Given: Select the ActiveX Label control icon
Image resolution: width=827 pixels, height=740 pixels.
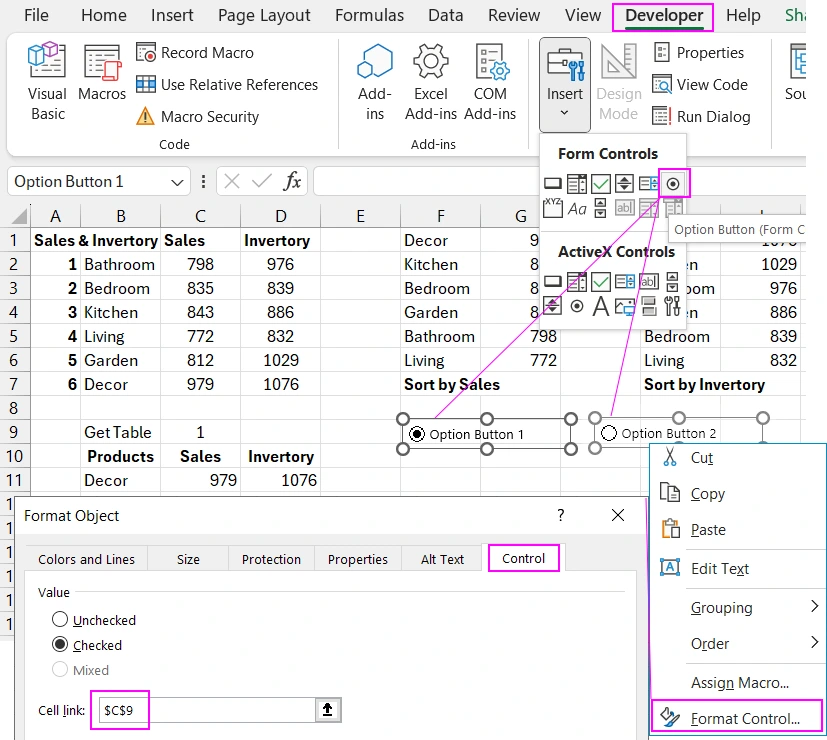Looking at the screenshot, I should click(601, 305).
